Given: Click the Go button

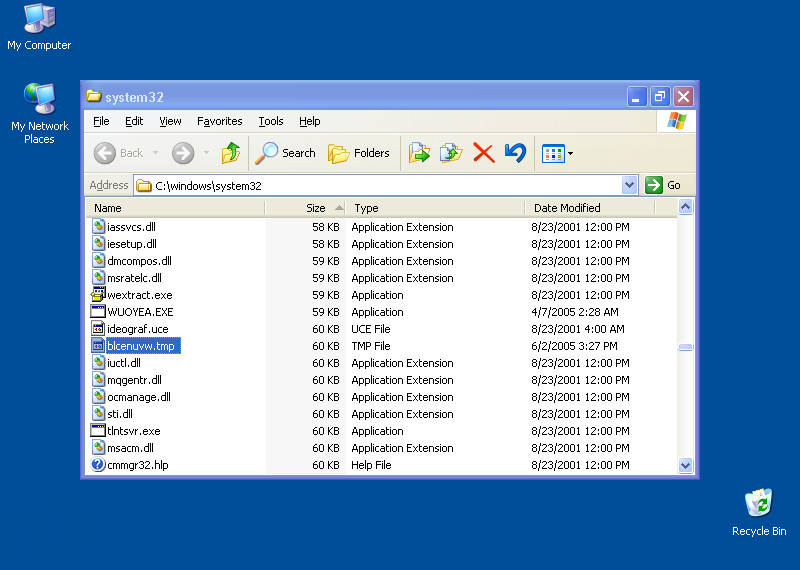Looking at the screenshot, I should coord(663,185).
